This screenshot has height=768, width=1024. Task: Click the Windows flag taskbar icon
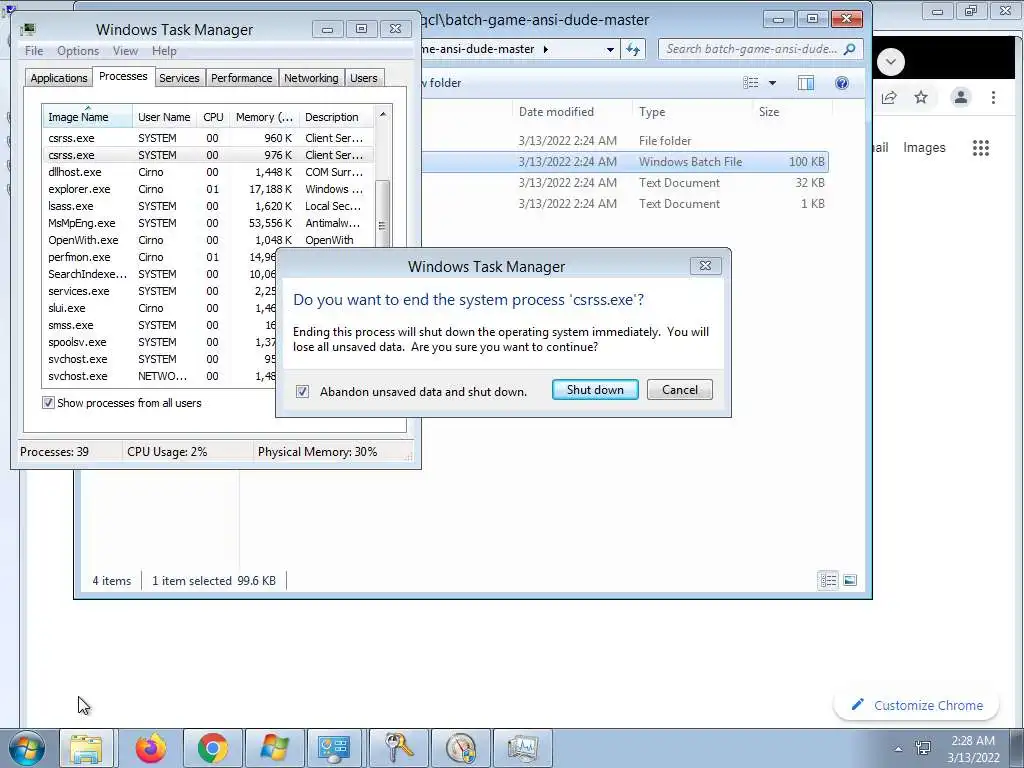coord(274,748)
